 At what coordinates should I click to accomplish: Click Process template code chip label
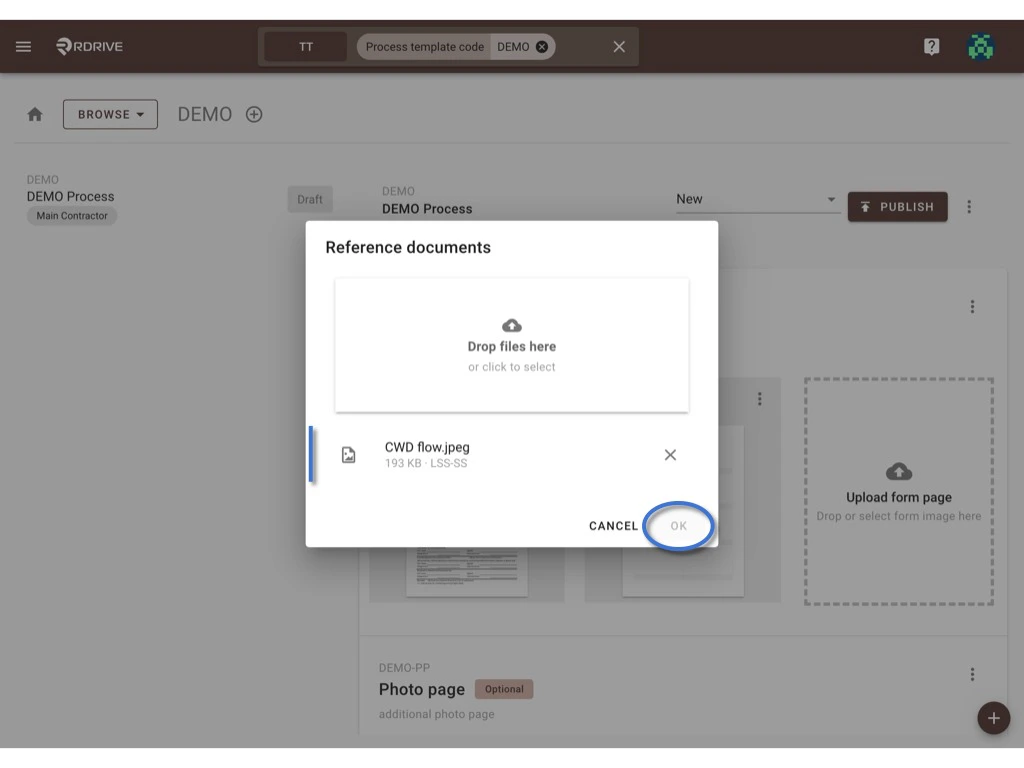click(424, 46)
